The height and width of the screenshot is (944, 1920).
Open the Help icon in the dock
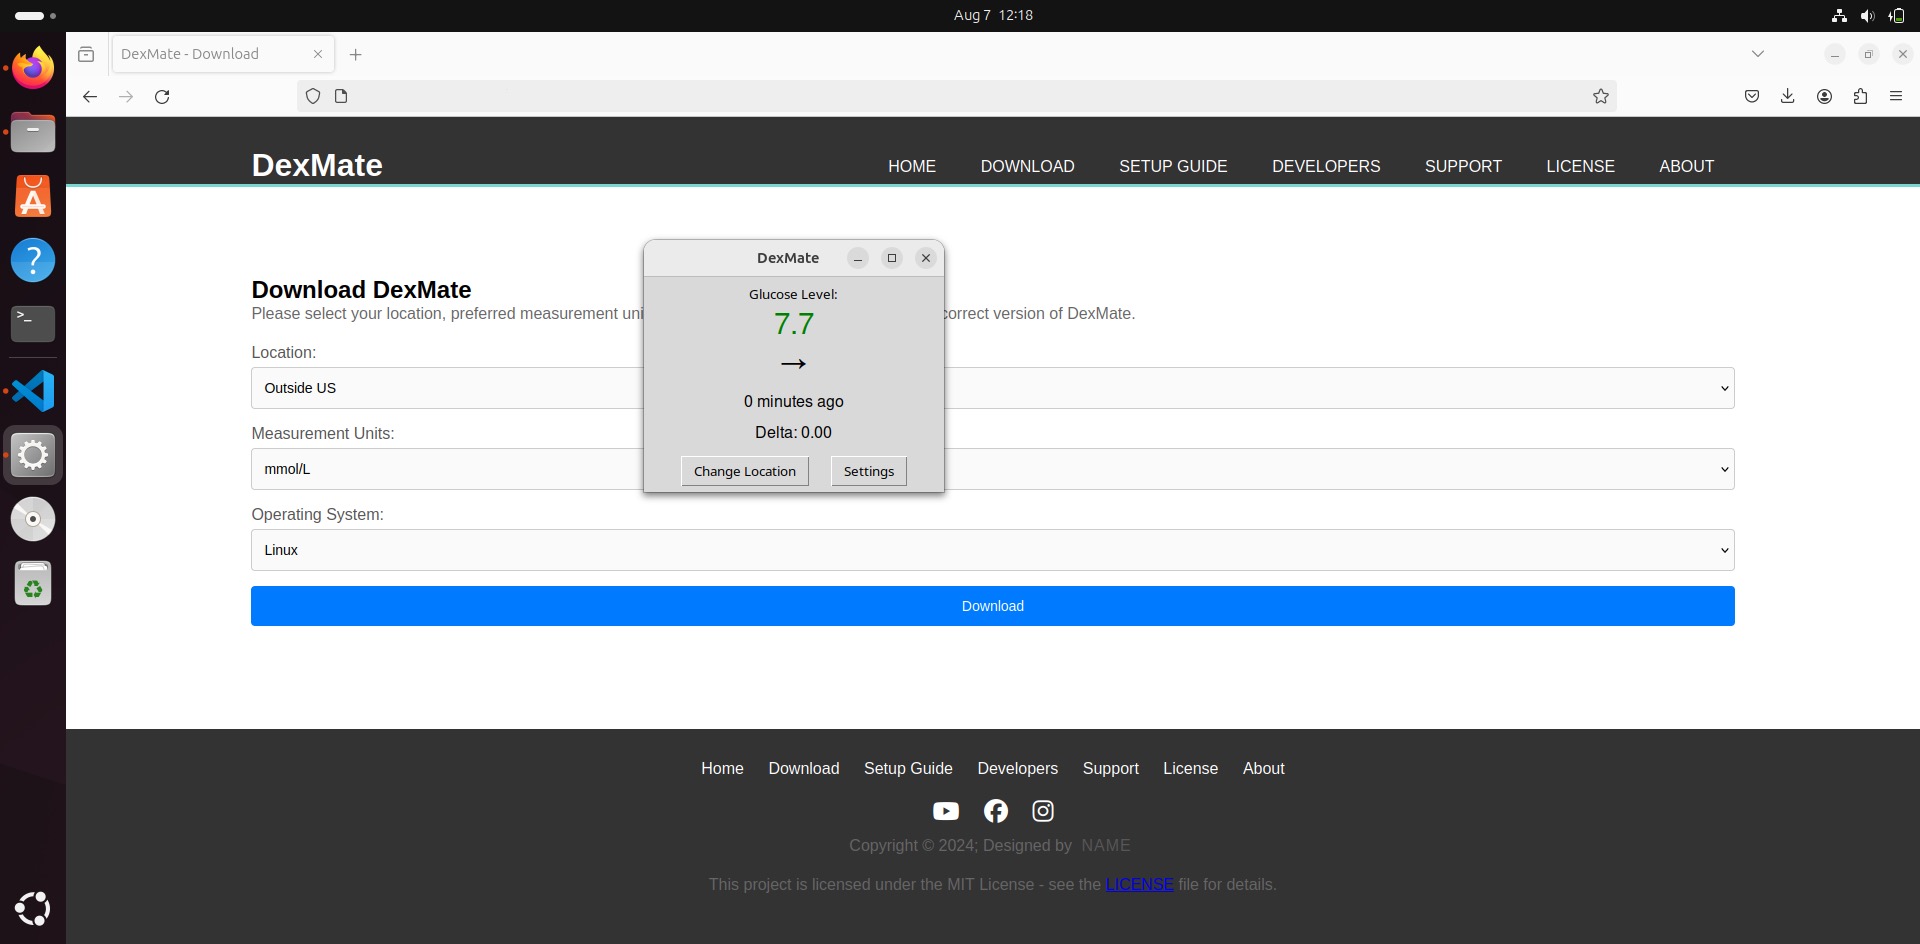click(33, 260)
